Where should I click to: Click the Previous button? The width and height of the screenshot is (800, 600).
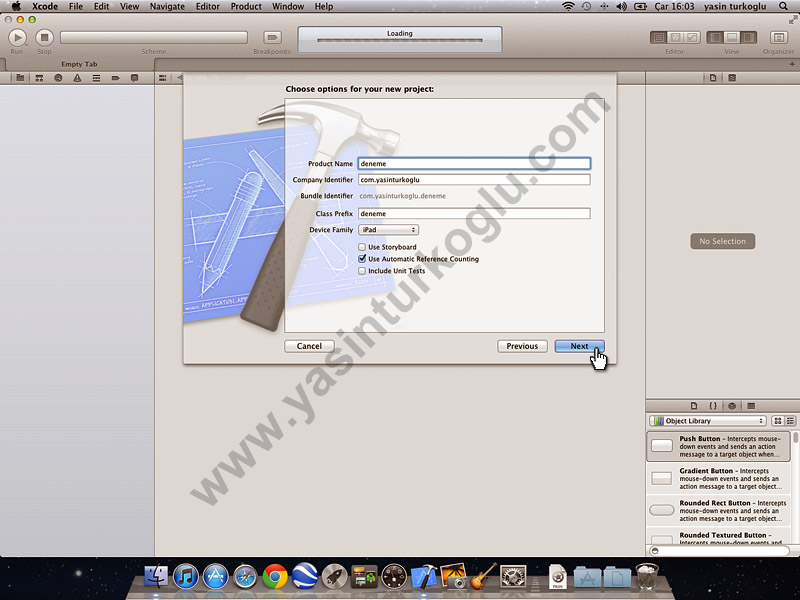point(522,346)
